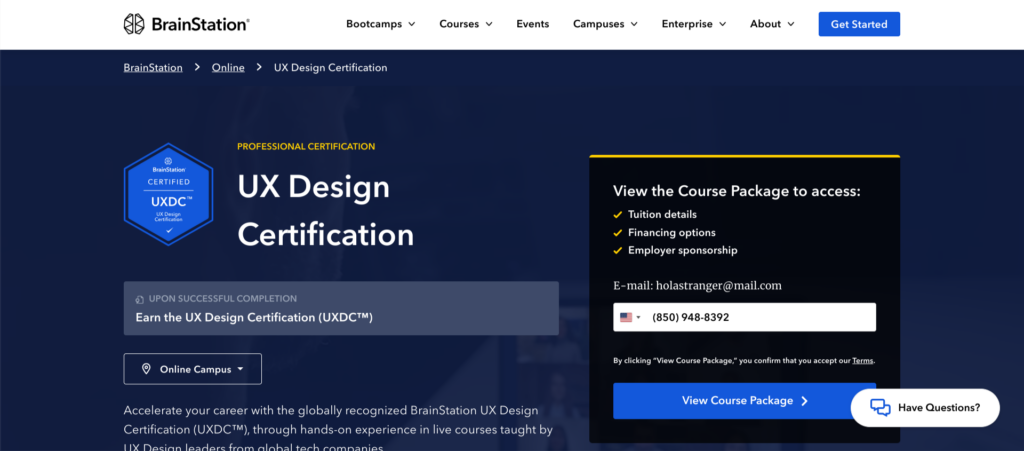Go to Online breadcrumb link
The height and width of the screenshot is (451, 1024).
228,68
